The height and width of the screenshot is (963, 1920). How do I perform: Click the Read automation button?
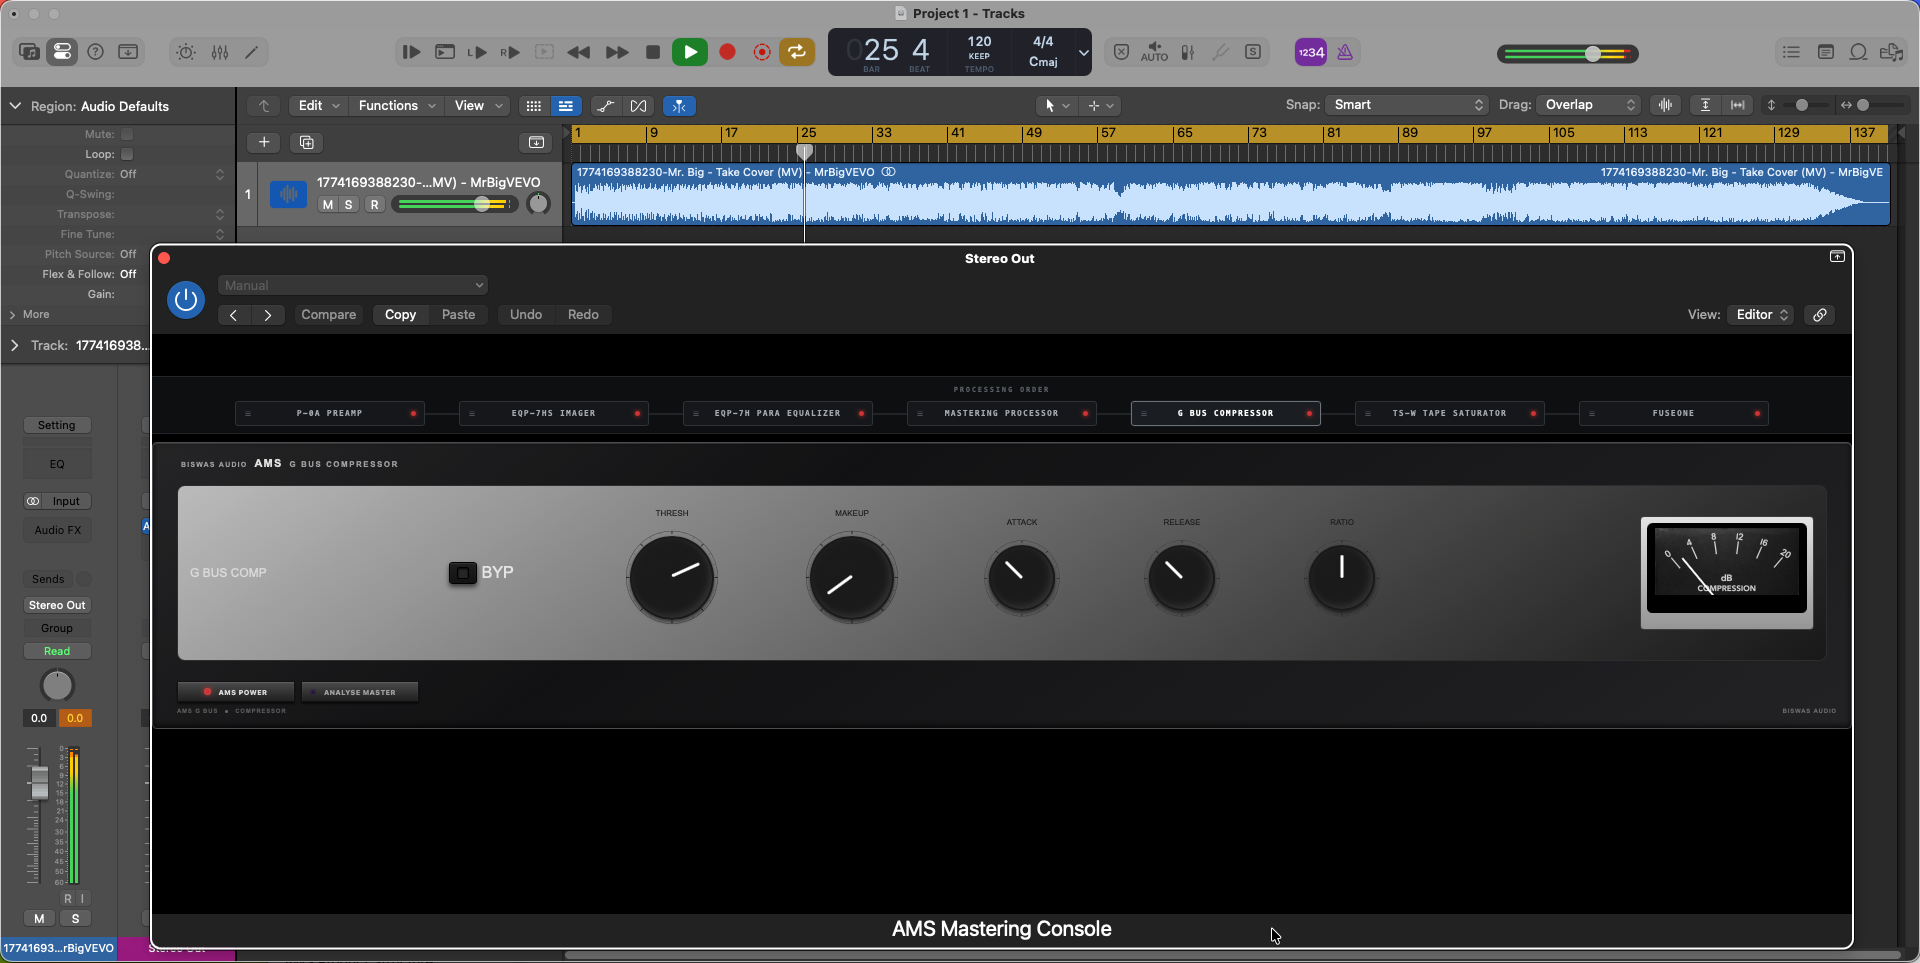[57, 651]
